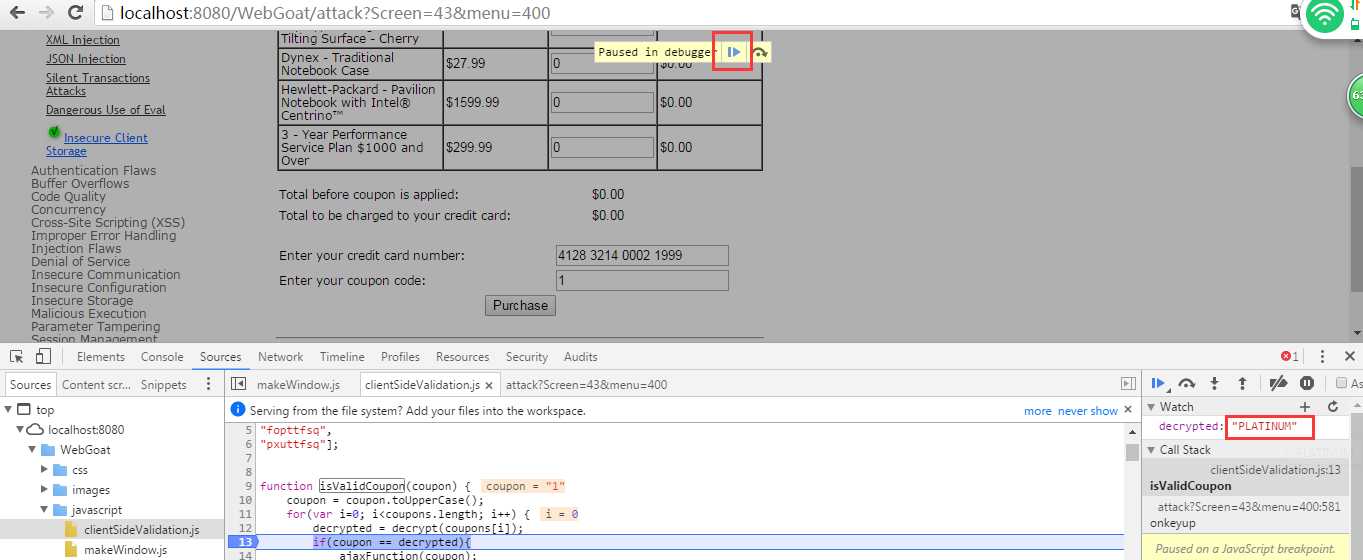Open Dangerous Use of Eval link
This screenshot has width=1363, height=560.
(x=106, y=110)
